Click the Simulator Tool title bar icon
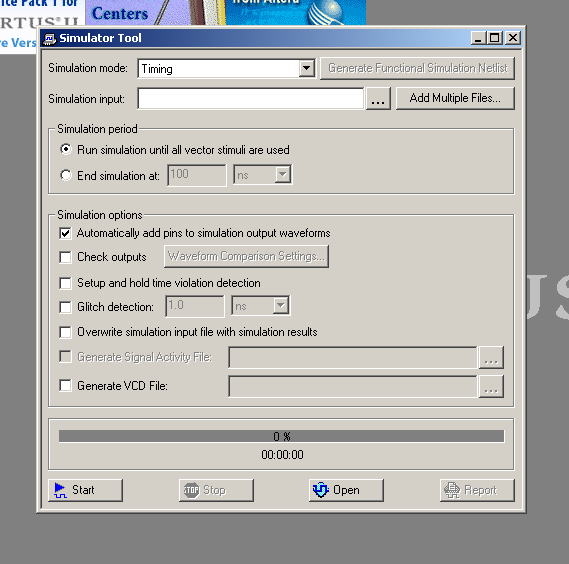The image size is (569, 564). click(49, 38)
